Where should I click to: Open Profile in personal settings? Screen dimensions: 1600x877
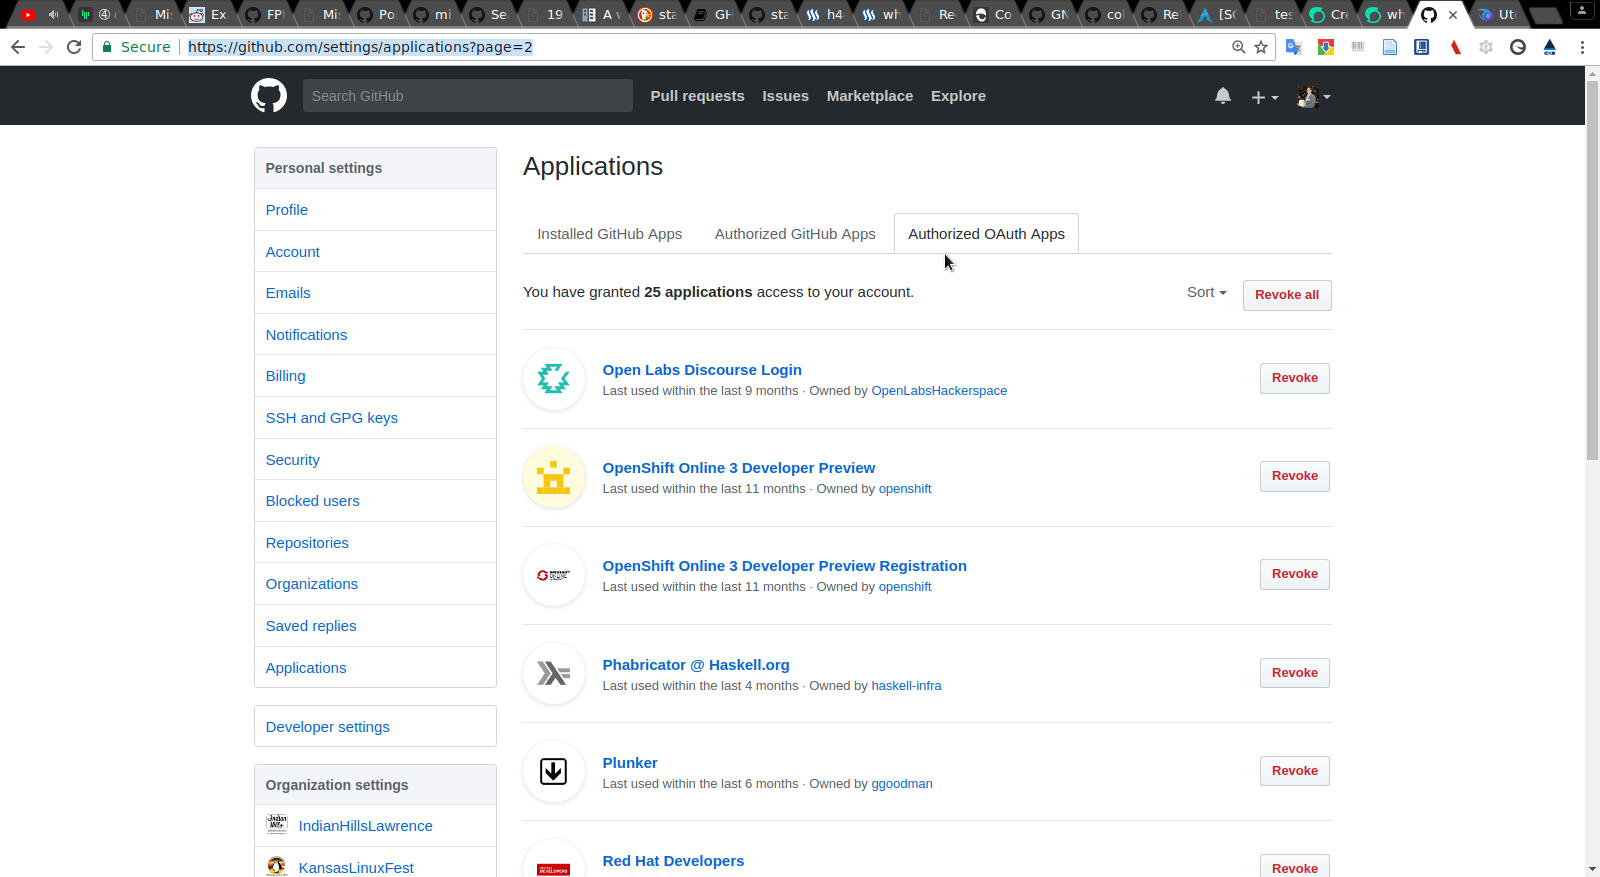(x=375, y=210)
